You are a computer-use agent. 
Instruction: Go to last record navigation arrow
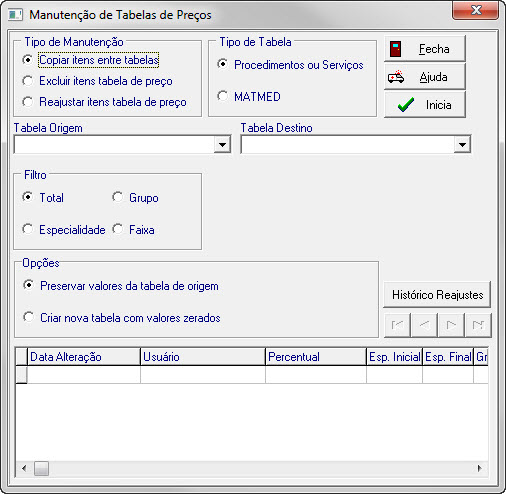pos(478,325)
